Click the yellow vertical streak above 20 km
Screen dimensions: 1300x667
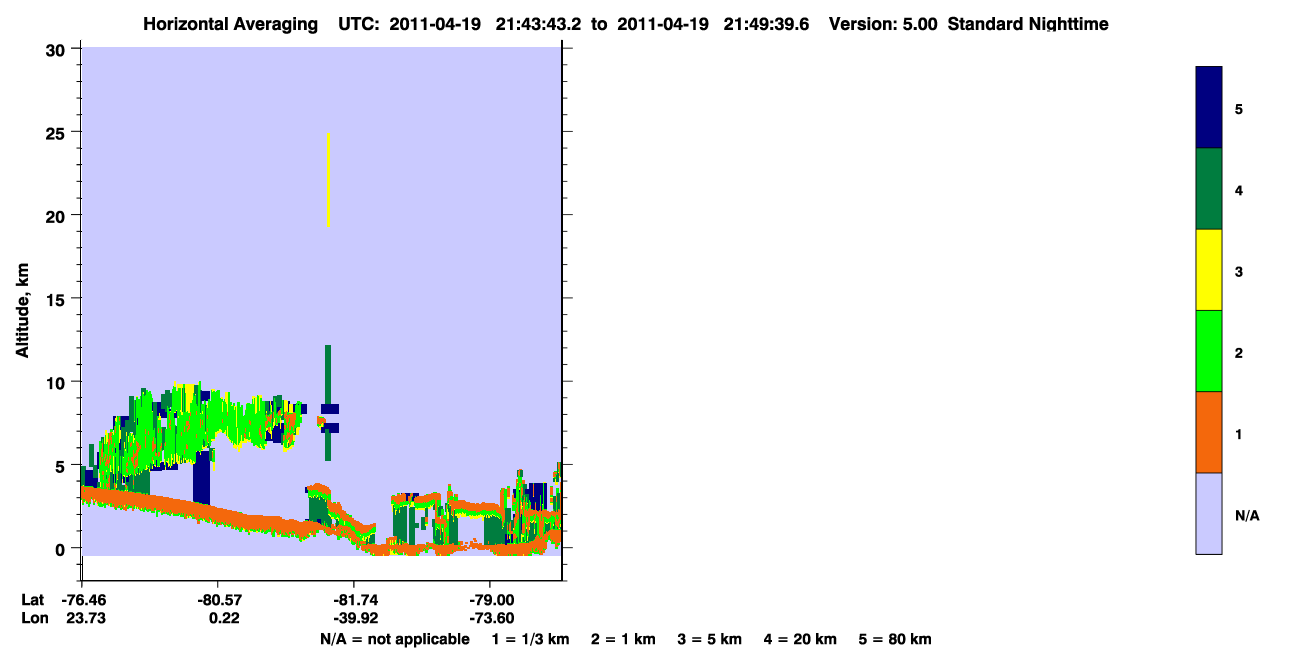328,180
